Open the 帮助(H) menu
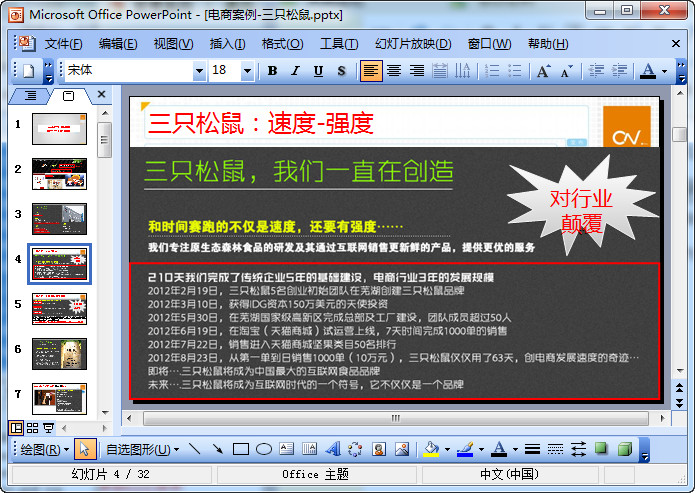Viewport: 695px width, 493px height. coord(548,44)
